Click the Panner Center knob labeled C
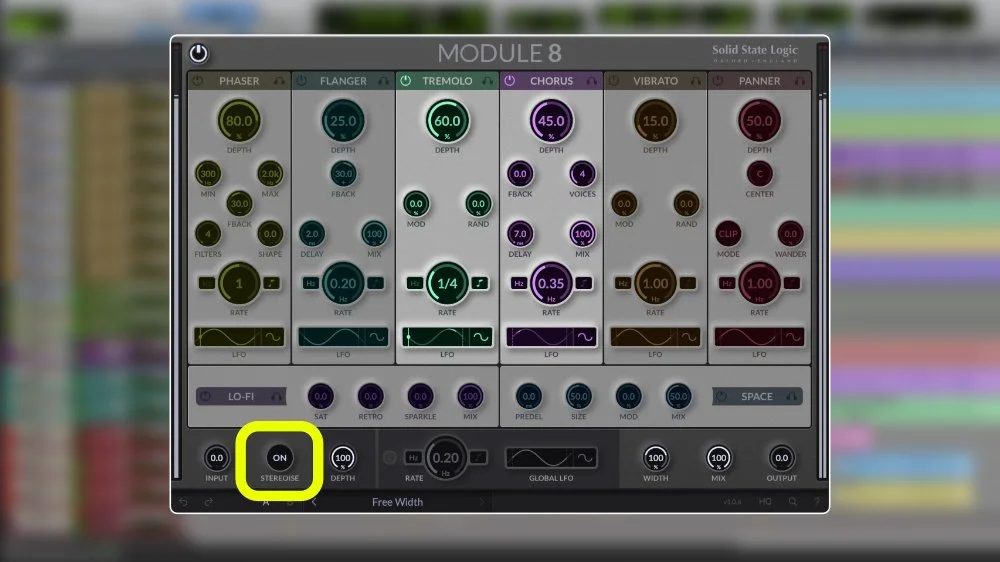The width and height of the screenshot is (1000, 562). pos(759,174)
